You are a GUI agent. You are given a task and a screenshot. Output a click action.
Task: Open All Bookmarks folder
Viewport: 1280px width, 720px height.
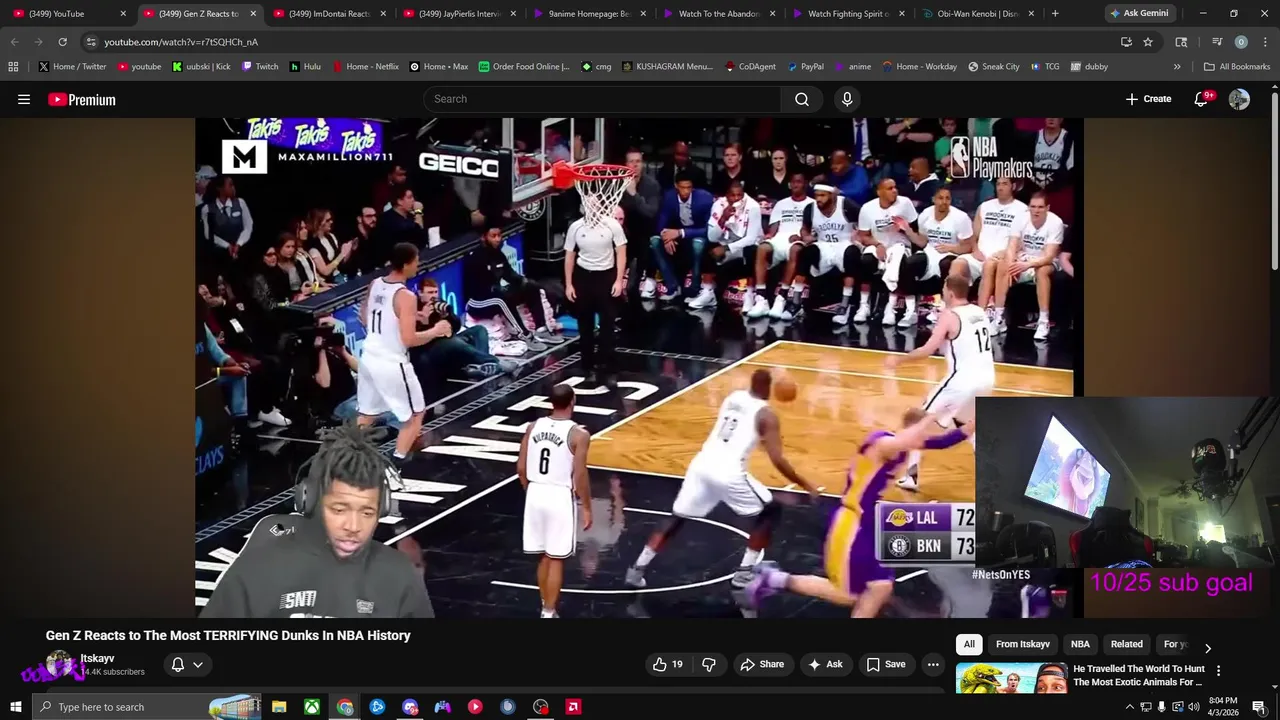pyautogui.click(x=1237, y=67)
